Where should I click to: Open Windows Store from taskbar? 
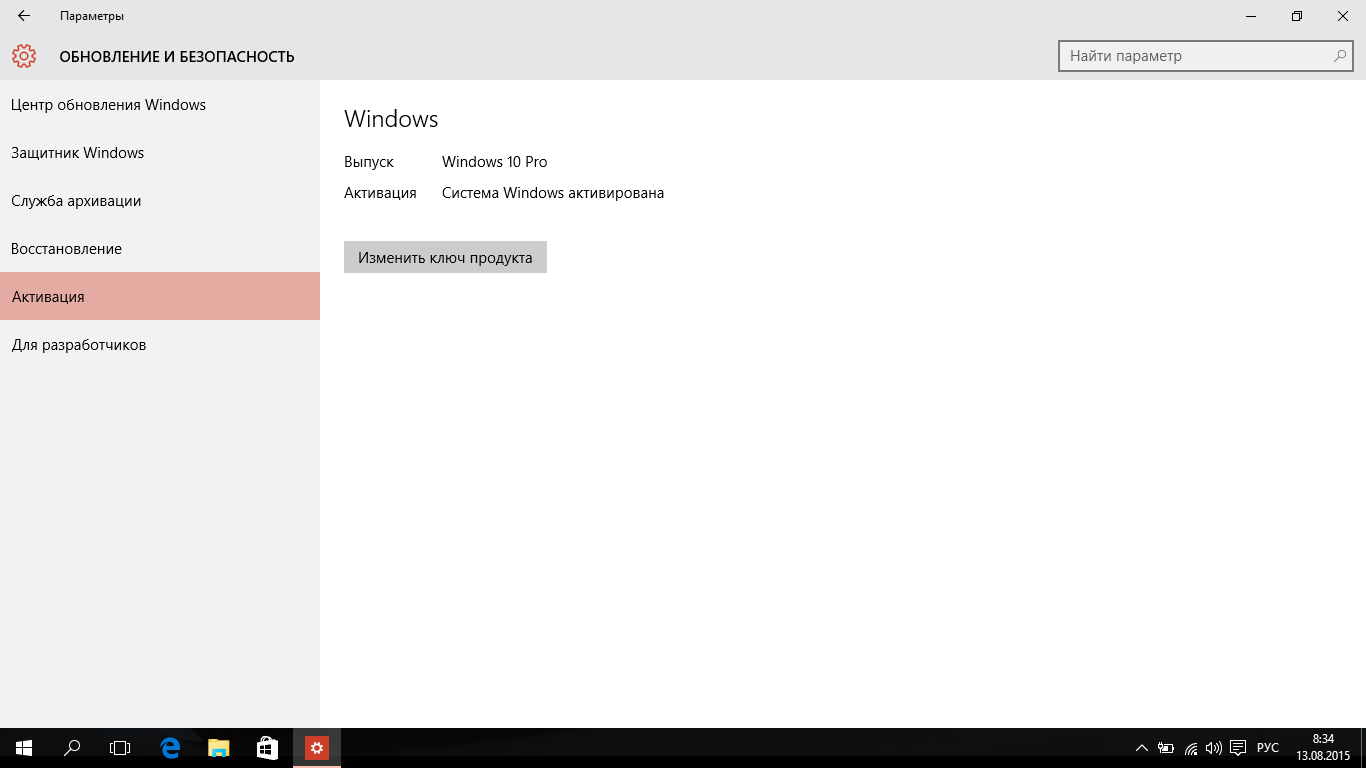coord(267,747)
